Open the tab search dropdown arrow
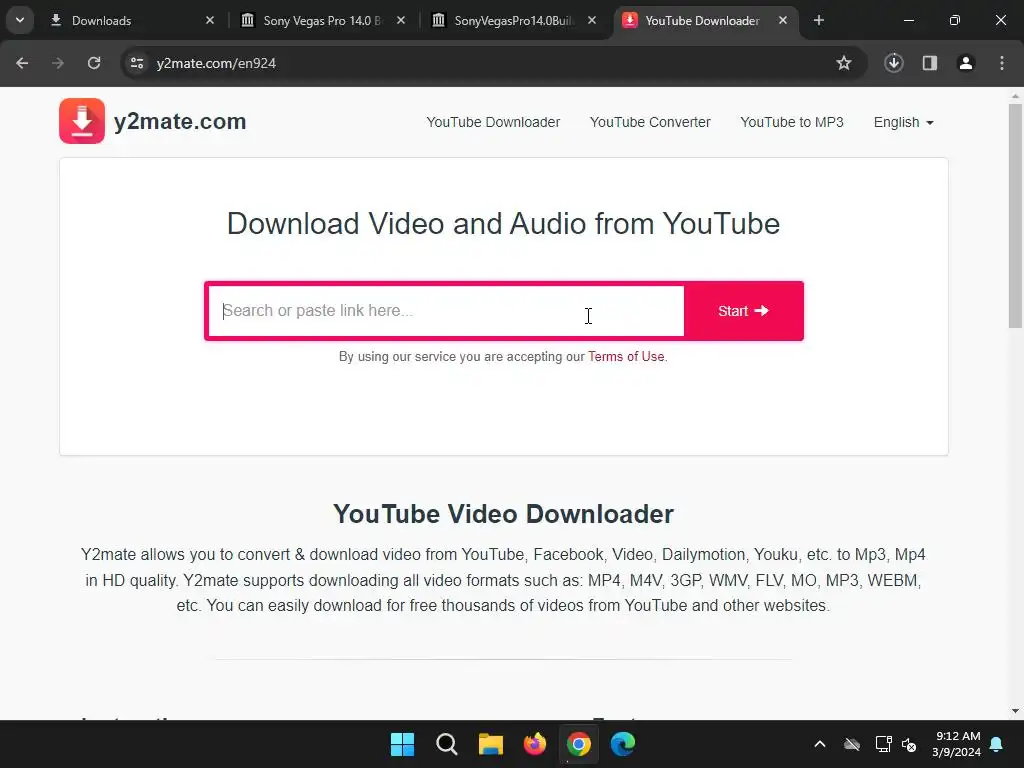Viewport: 1024px width, 768px height. 20,20
